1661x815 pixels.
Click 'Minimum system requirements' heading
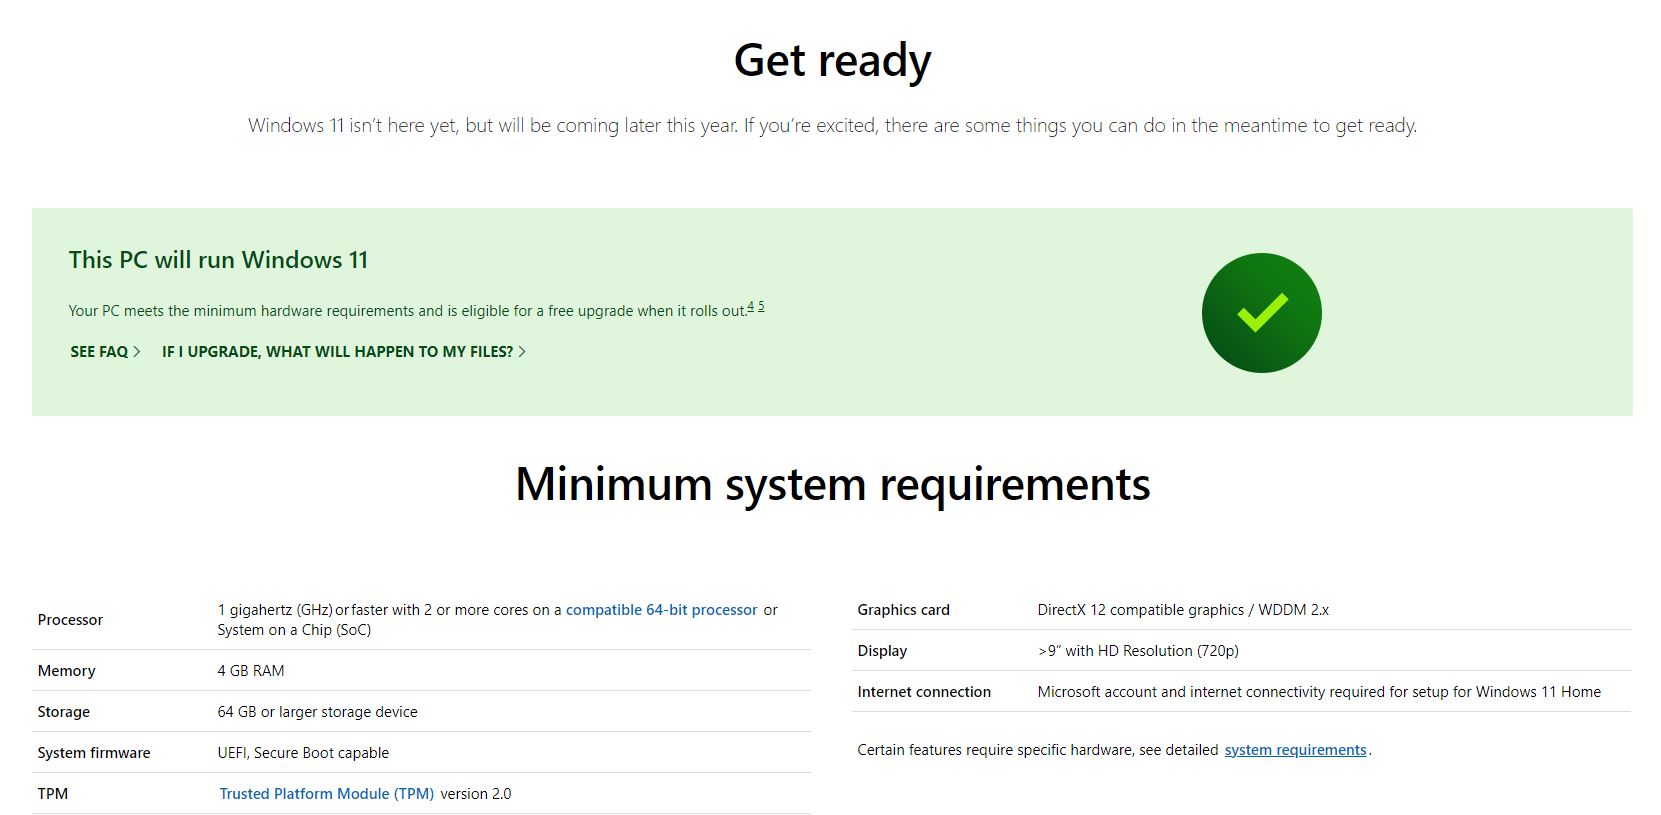click(832, 485)
